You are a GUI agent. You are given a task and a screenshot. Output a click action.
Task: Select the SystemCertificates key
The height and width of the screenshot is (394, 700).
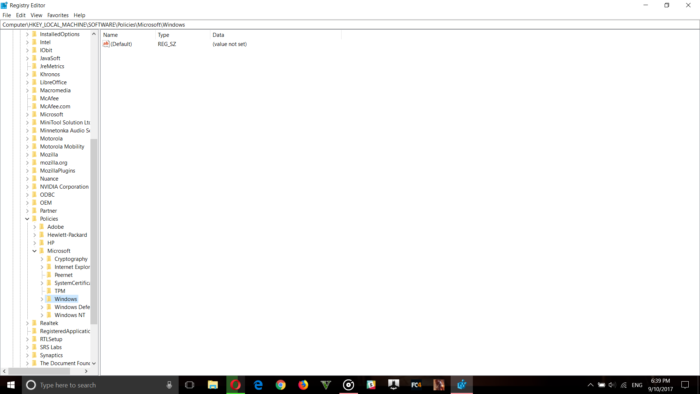point(72,283)
